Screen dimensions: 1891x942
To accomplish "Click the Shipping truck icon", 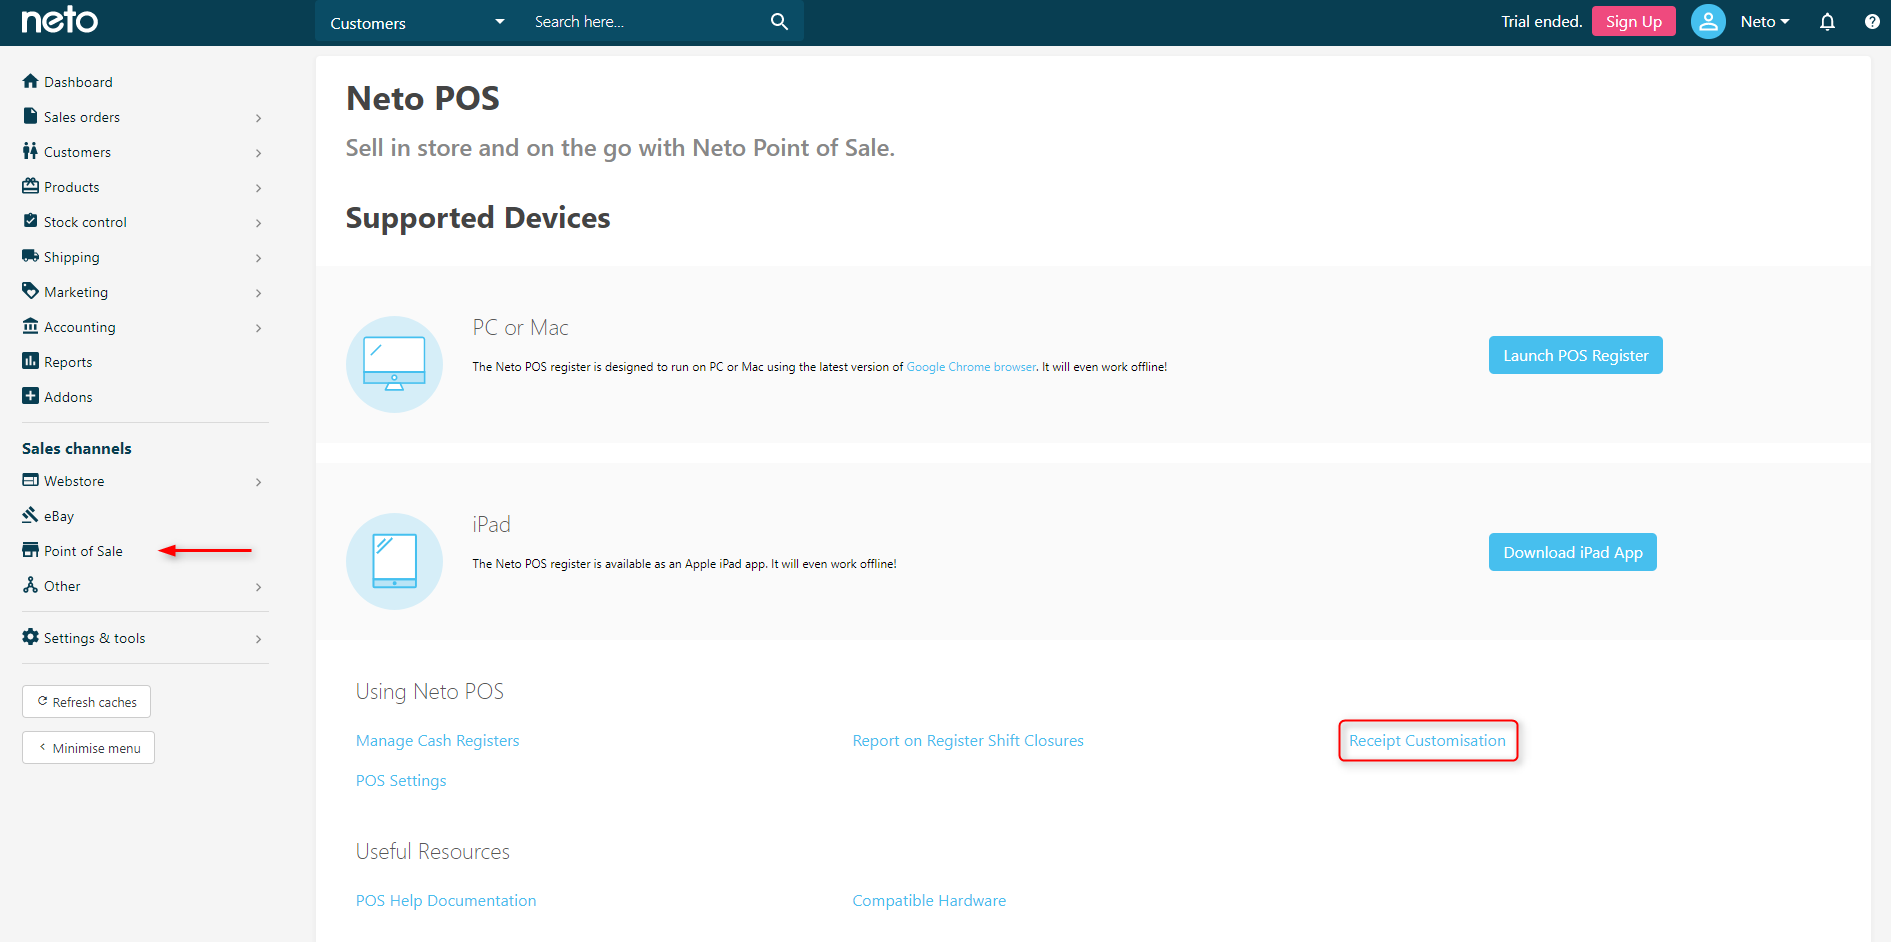I will (30, 256).
